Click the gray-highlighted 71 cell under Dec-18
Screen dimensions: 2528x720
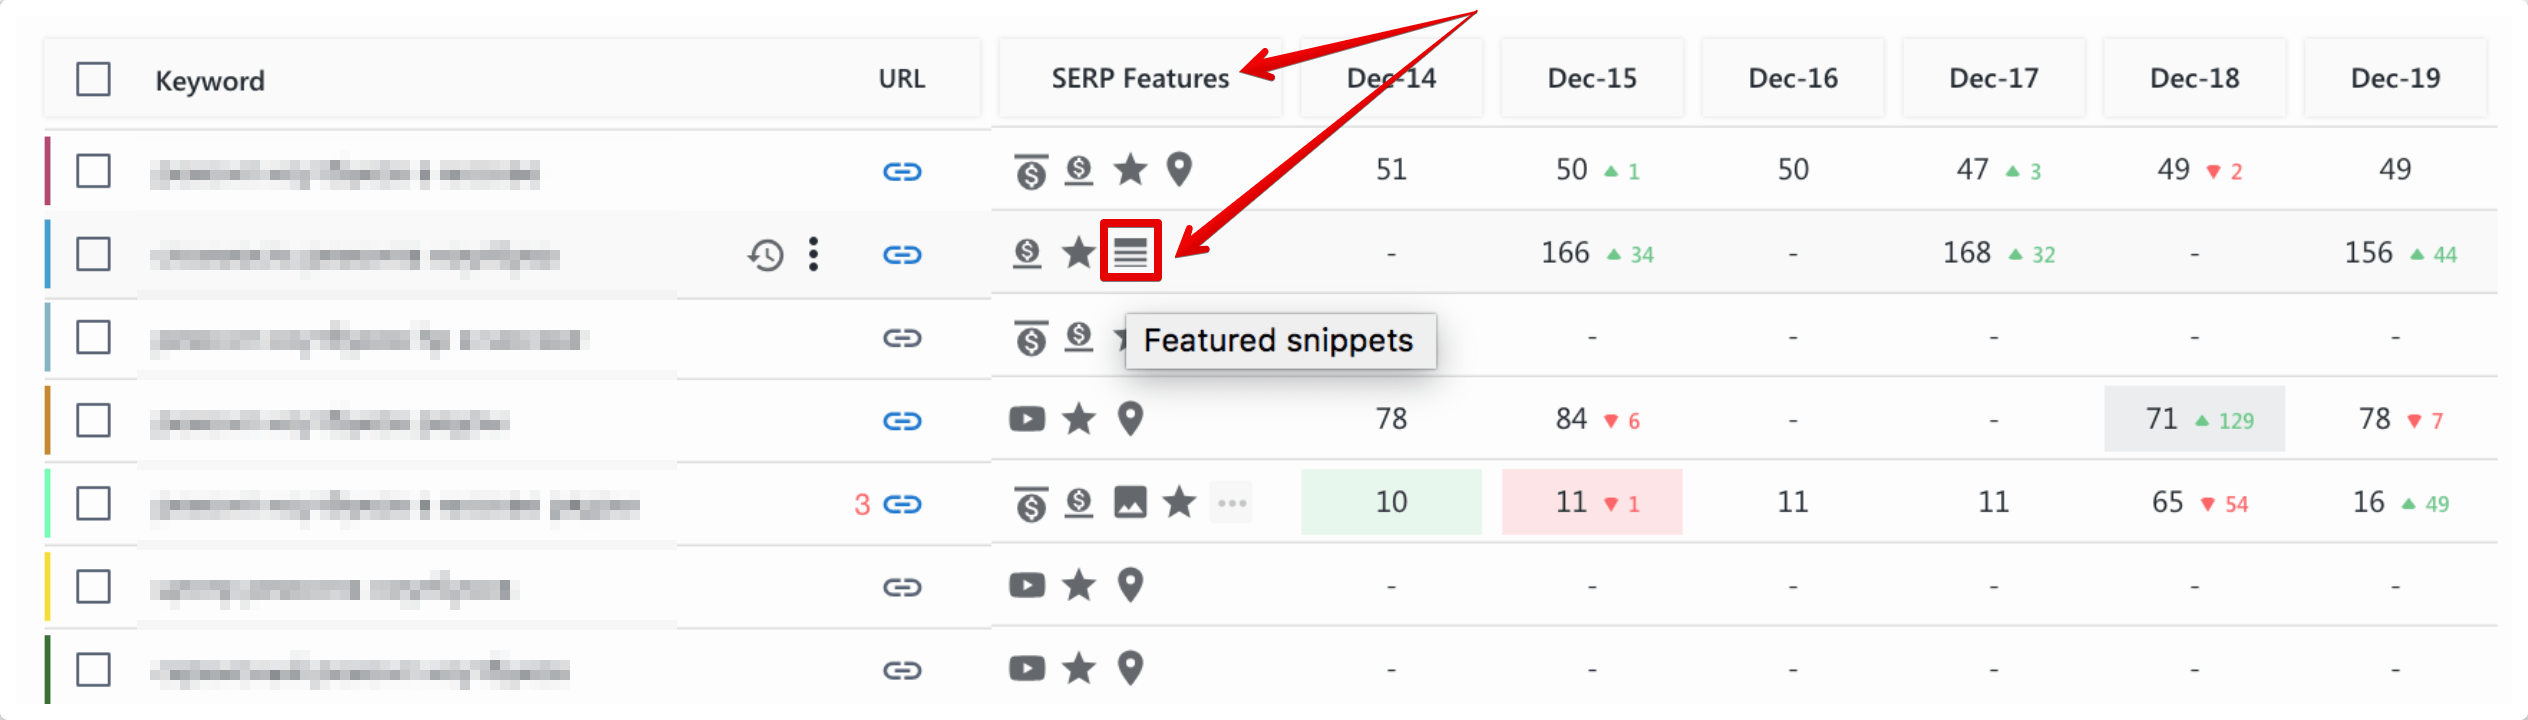point(2194,419)
